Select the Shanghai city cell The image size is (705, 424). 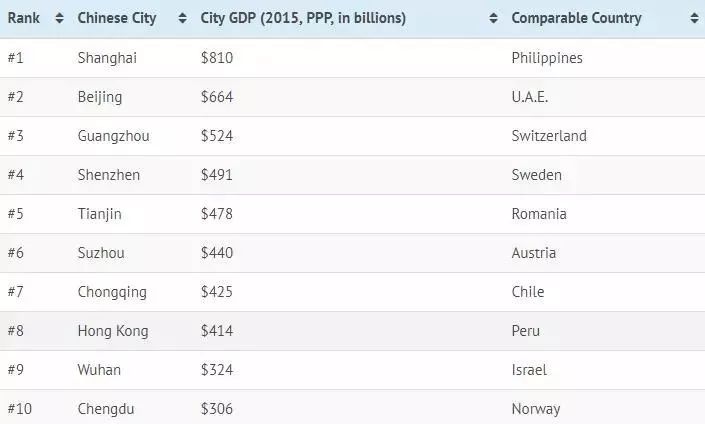click(x=107, y=58)
